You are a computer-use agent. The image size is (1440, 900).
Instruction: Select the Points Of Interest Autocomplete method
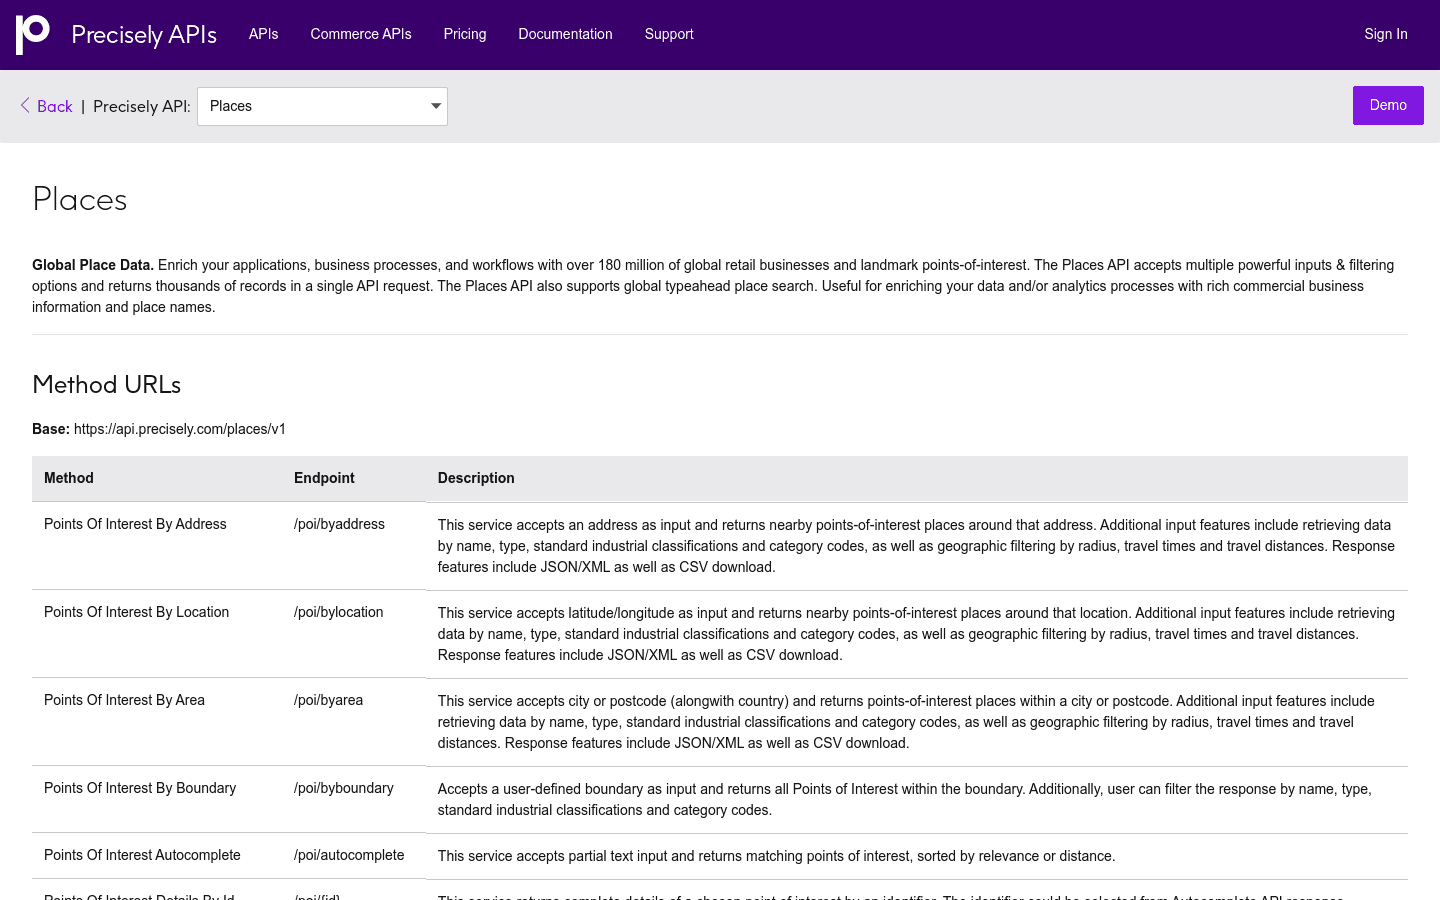[x=142, y=855]
